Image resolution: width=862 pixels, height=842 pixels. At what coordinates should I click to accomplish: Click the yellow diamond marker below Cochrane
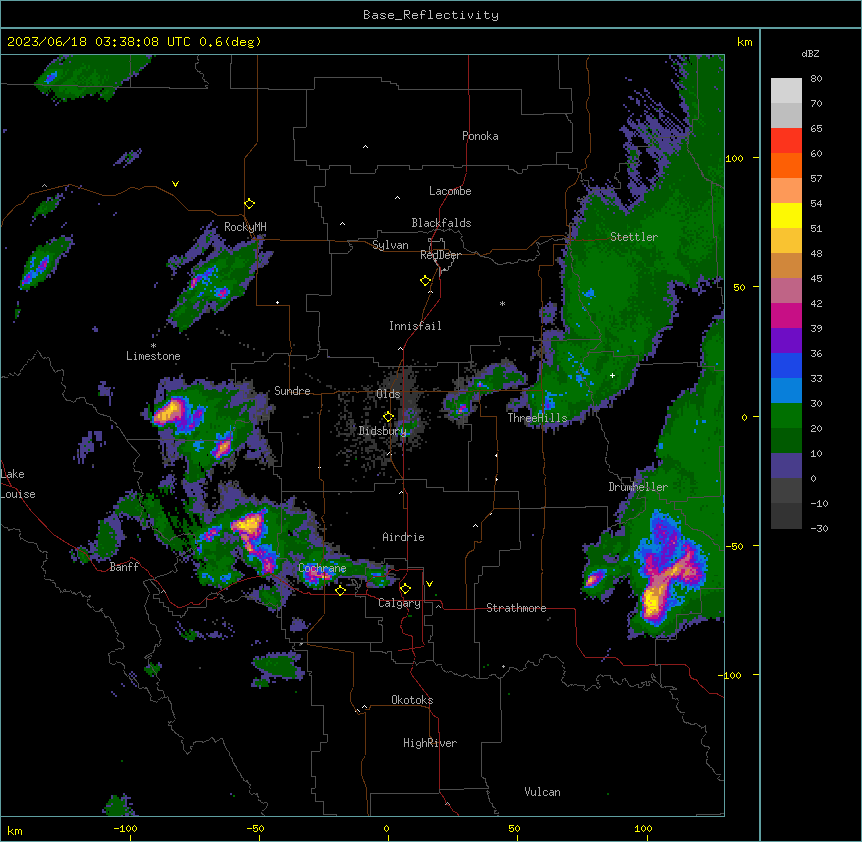[340, 590]
